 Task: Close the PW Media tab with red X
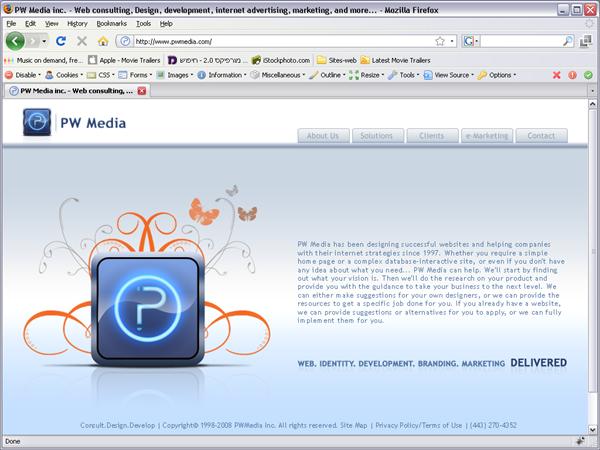[x=142, y=91]
